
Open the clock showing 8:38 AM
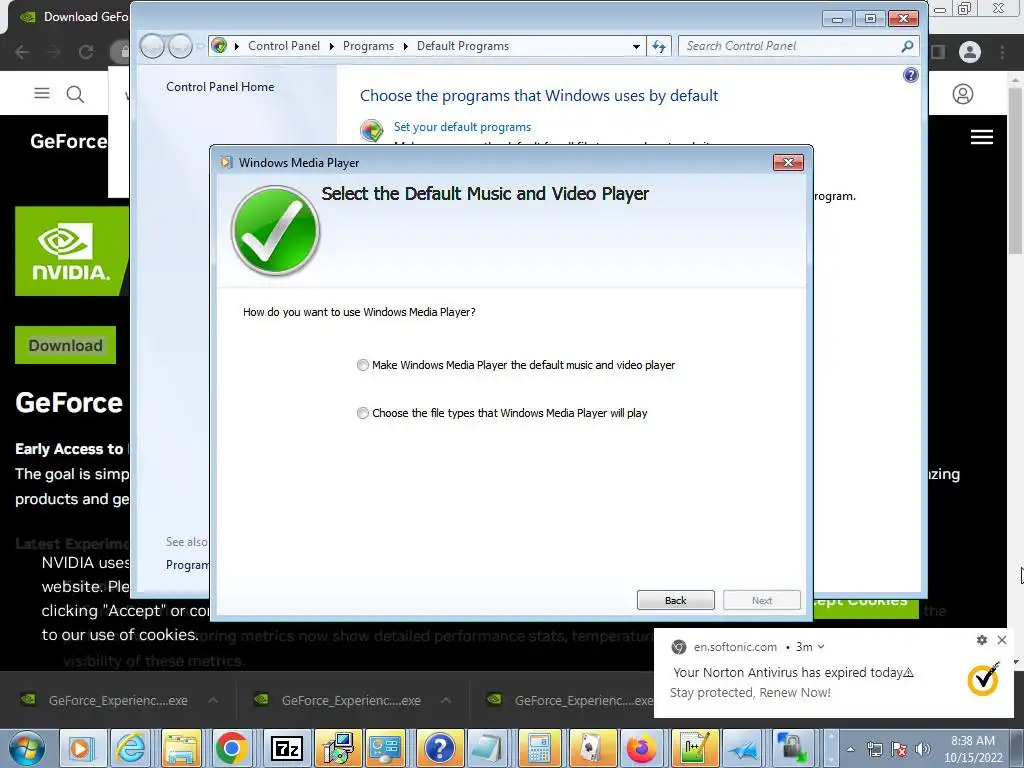click(x=972, y=749)
